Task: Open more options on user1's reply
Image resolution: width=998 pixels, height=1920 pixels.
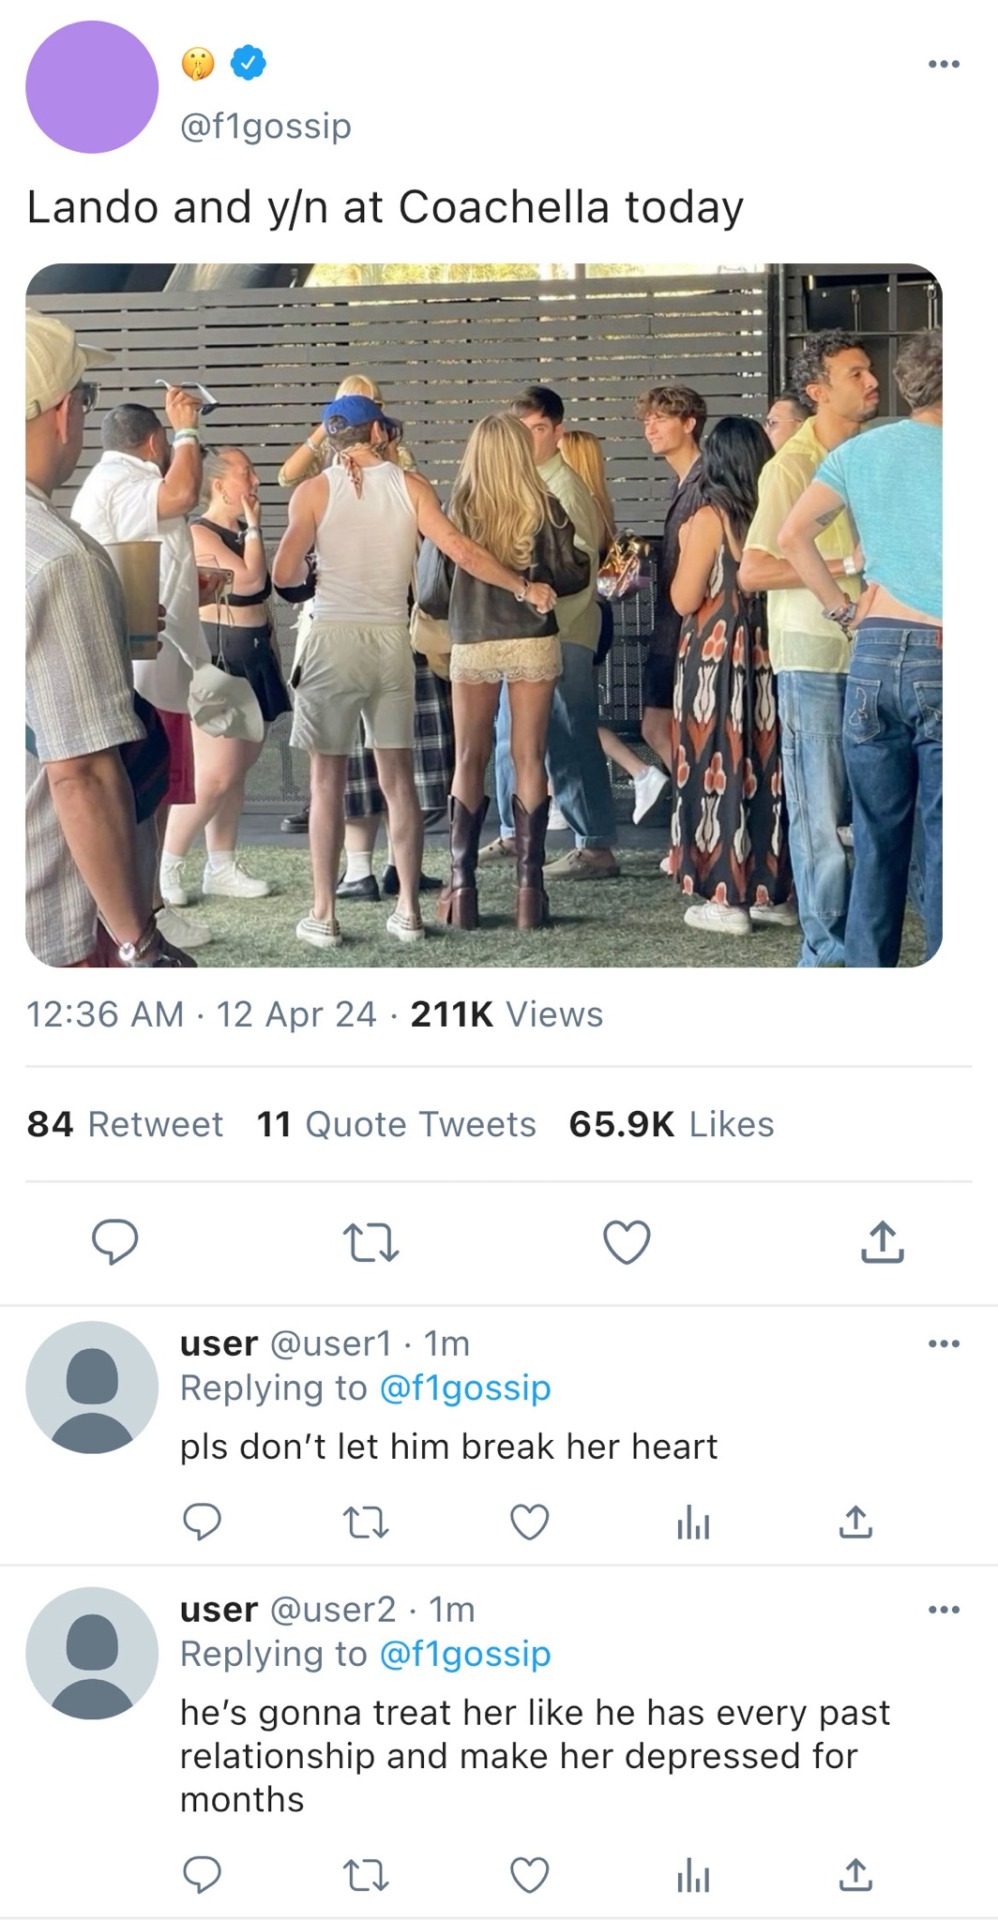Action: pos(943,1343)
